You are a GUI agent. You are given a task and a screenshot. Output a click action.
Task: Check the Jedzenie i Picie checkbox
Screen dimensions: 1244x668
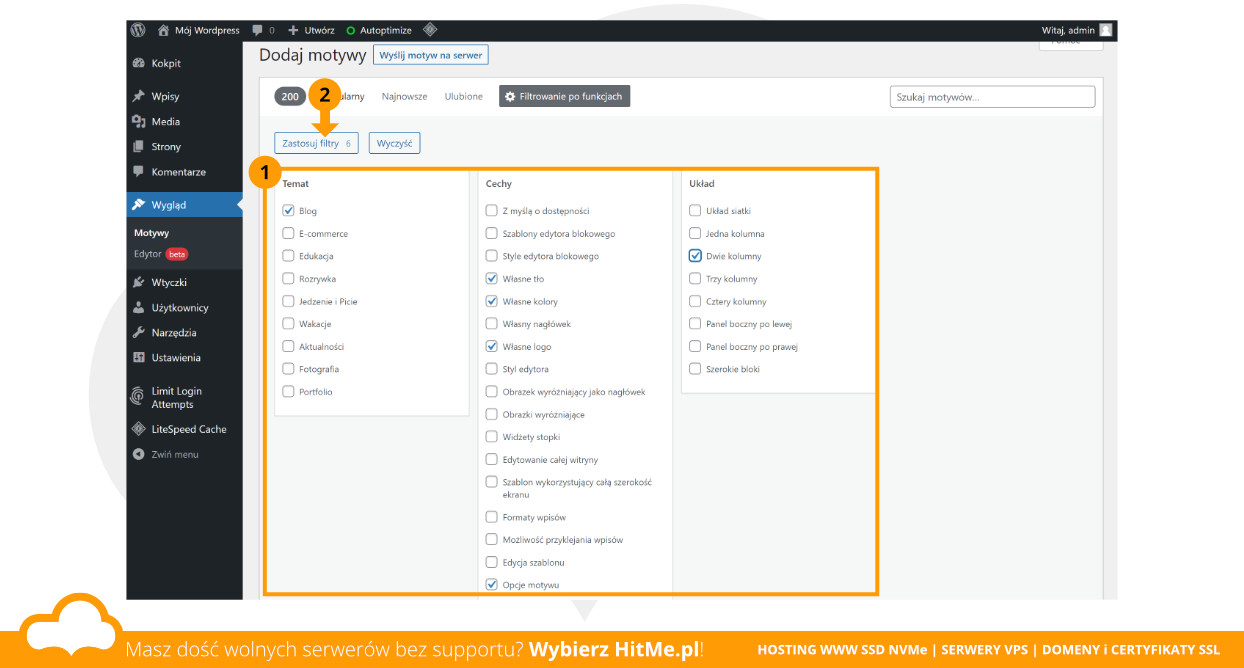289,301
